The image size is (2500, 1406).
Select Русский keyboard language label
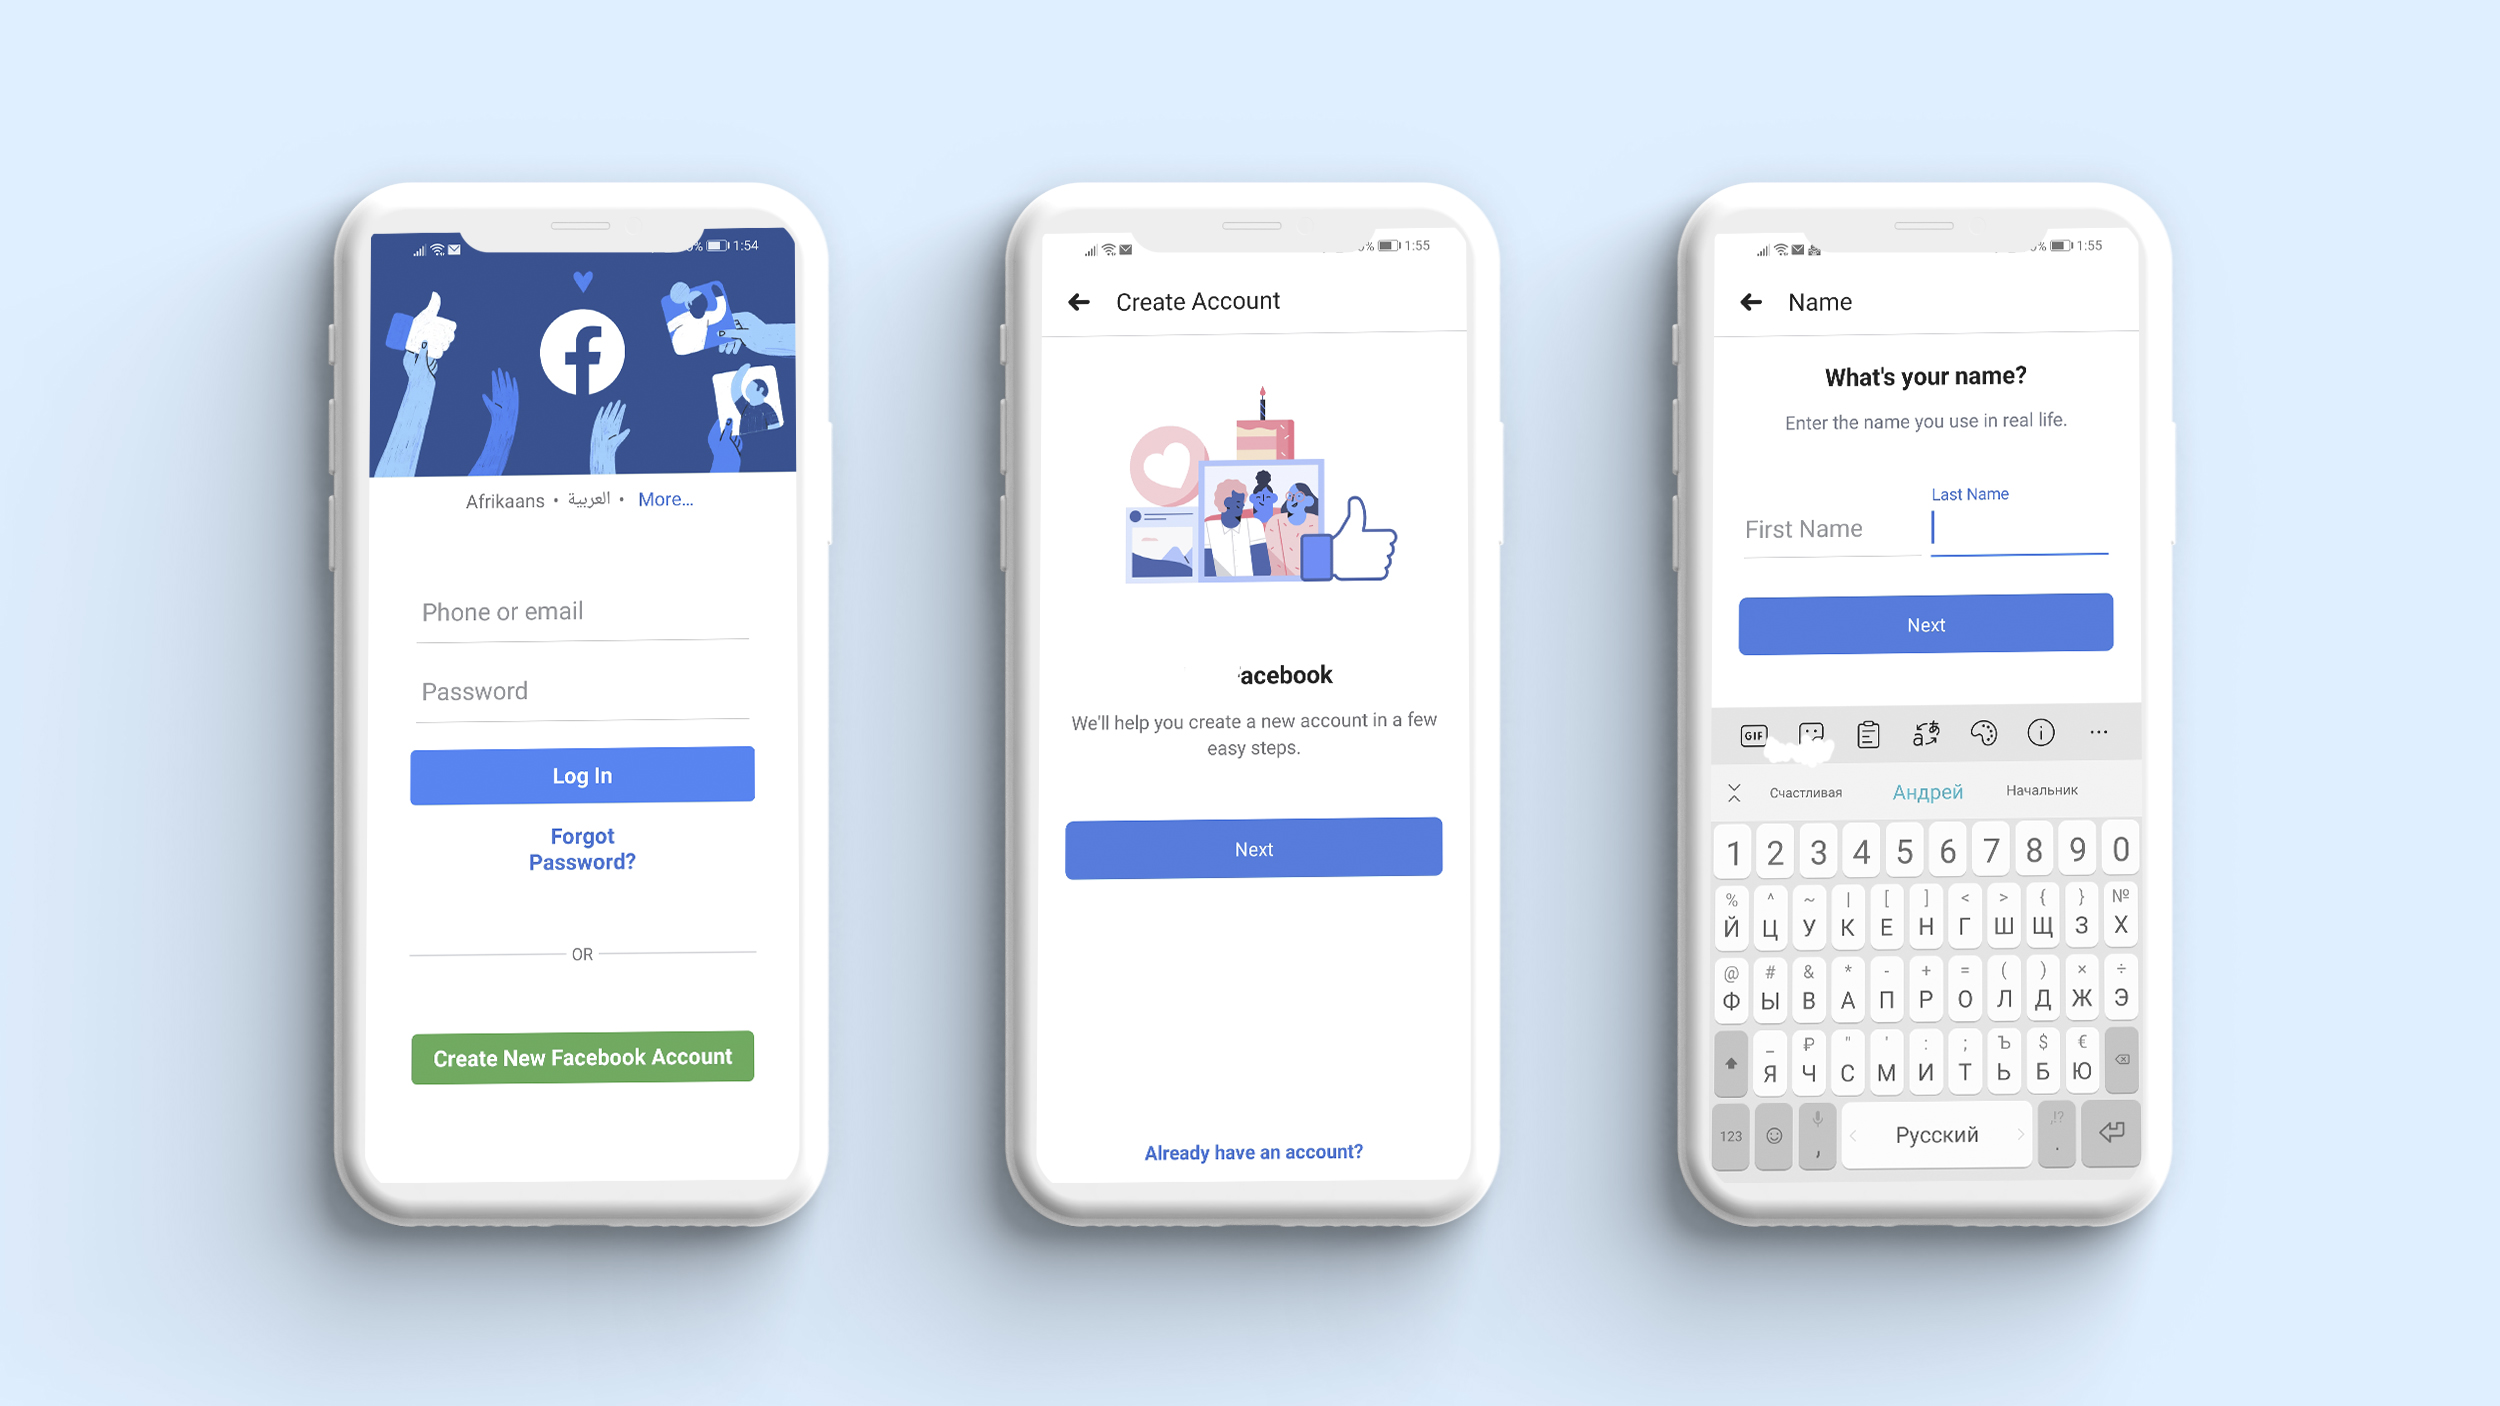[x=1937, y=1133]
